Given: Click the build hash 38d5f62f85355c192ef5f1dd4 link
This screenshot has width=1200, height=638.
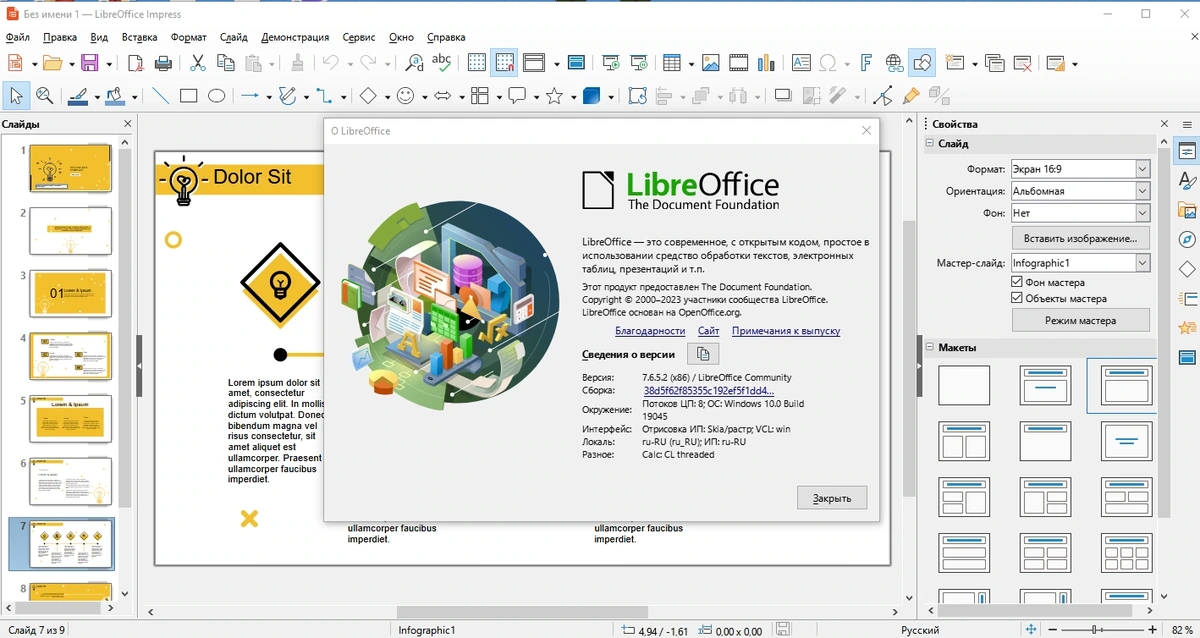Looking at the screenshot, I should [708, 391].
